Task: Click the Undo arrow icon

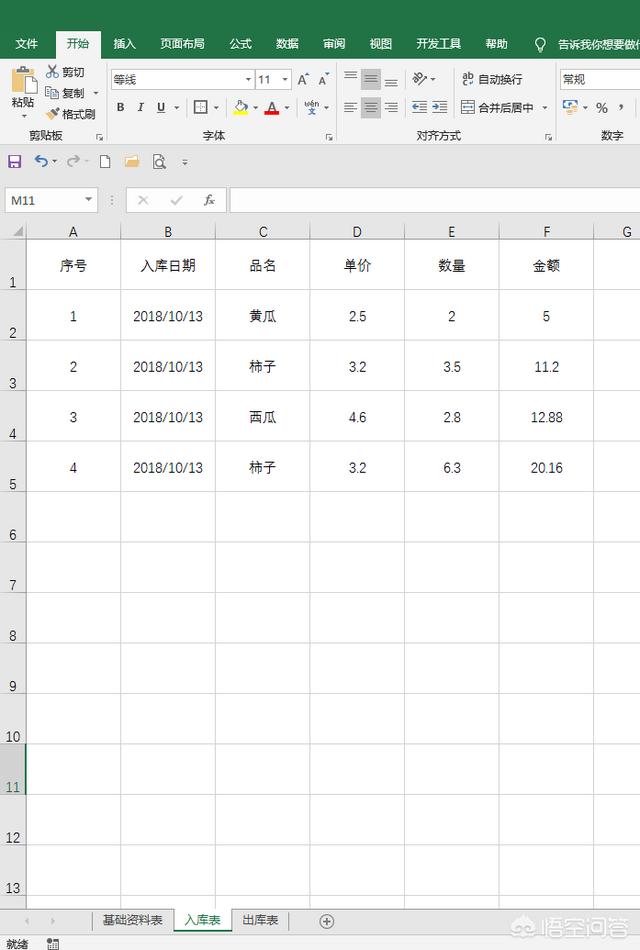Action: pyautogui.click(x=41, y=161)
